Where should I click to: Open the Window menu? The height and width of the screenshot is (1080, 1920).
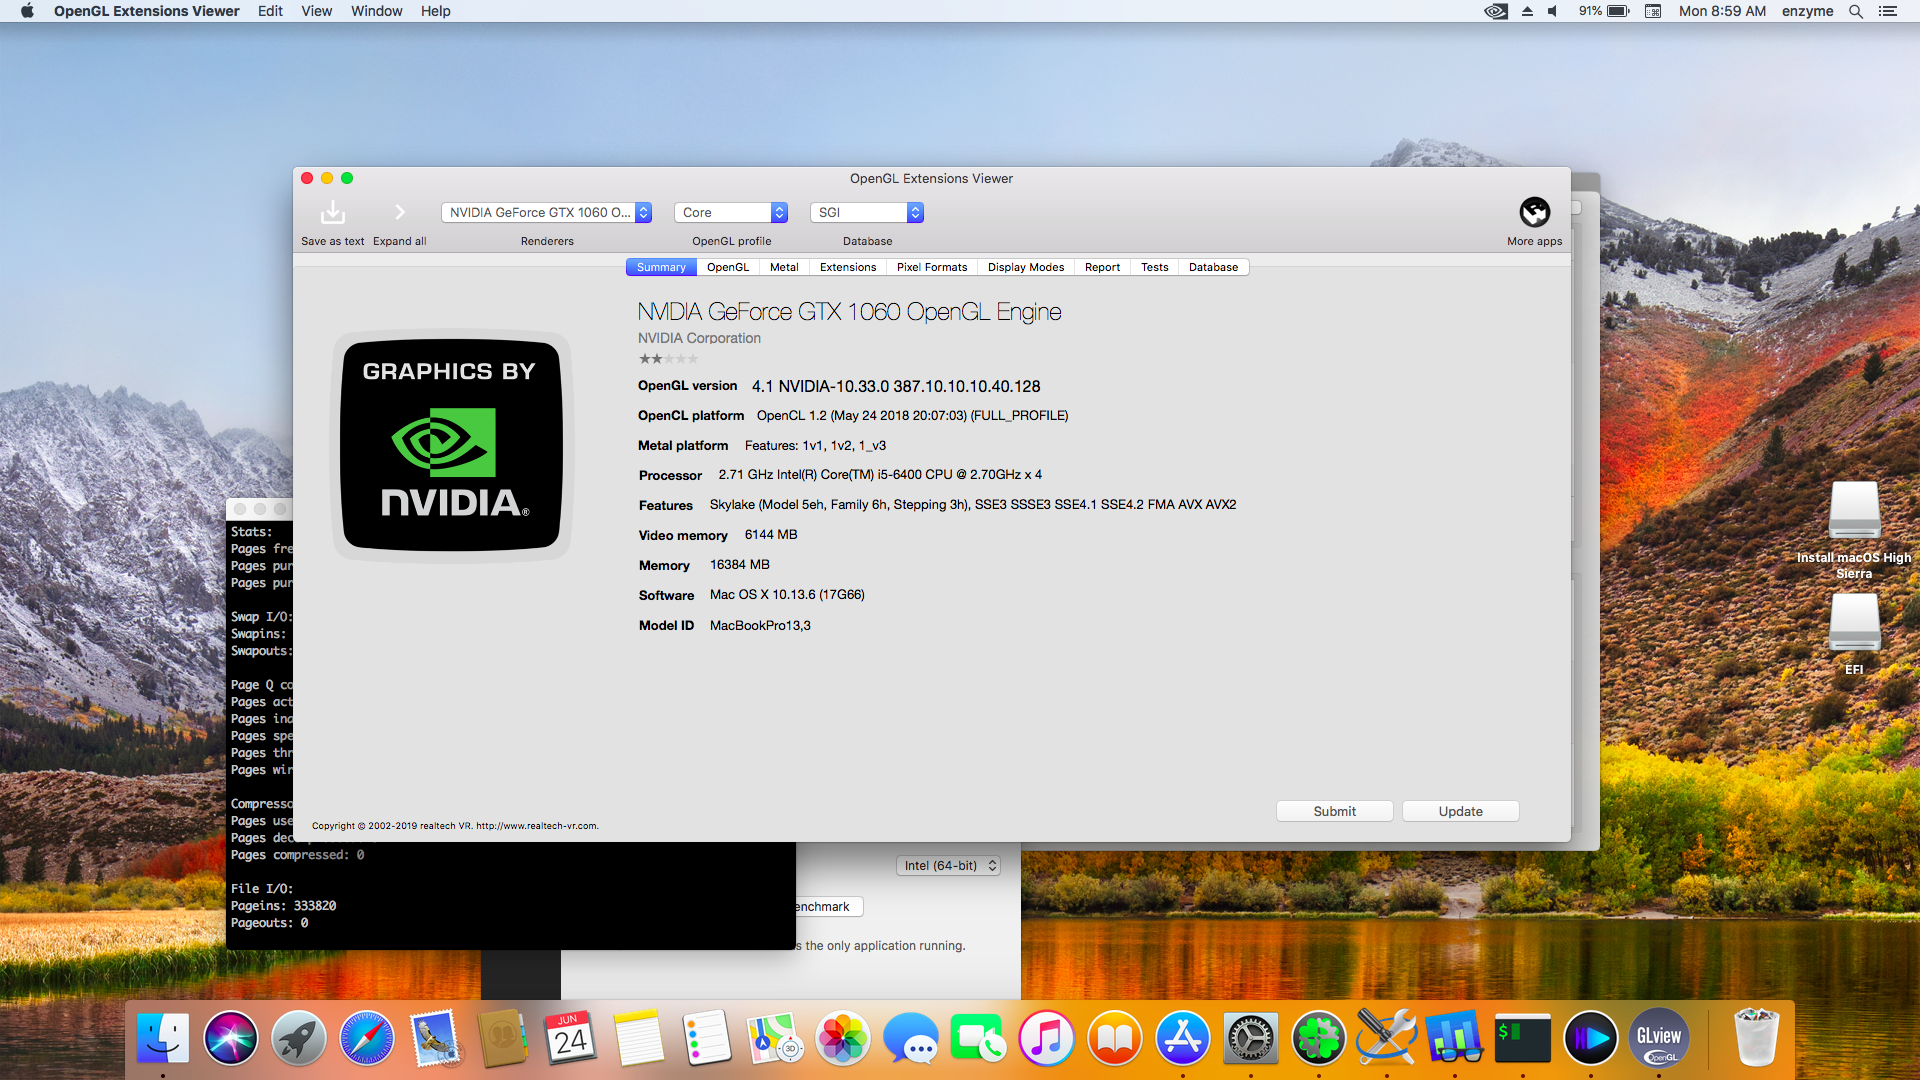[x=376, y=11]
